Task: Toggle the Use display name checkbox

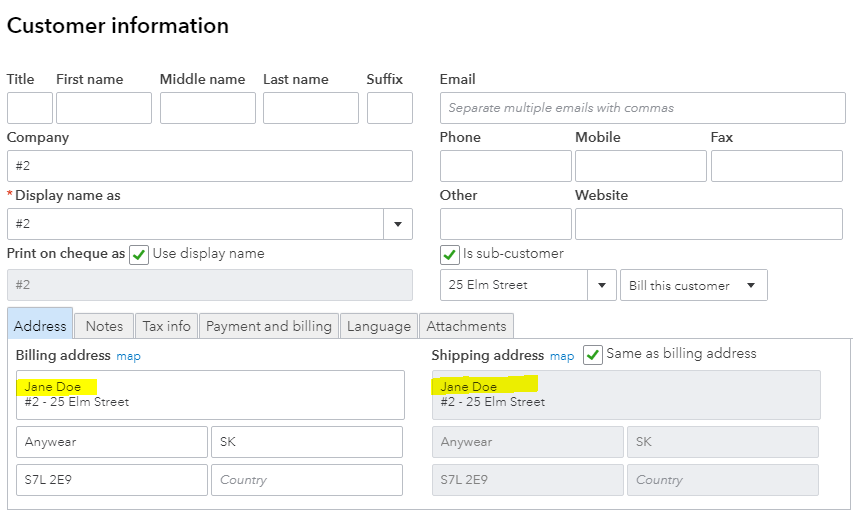Action: click(x=139, y=254)
